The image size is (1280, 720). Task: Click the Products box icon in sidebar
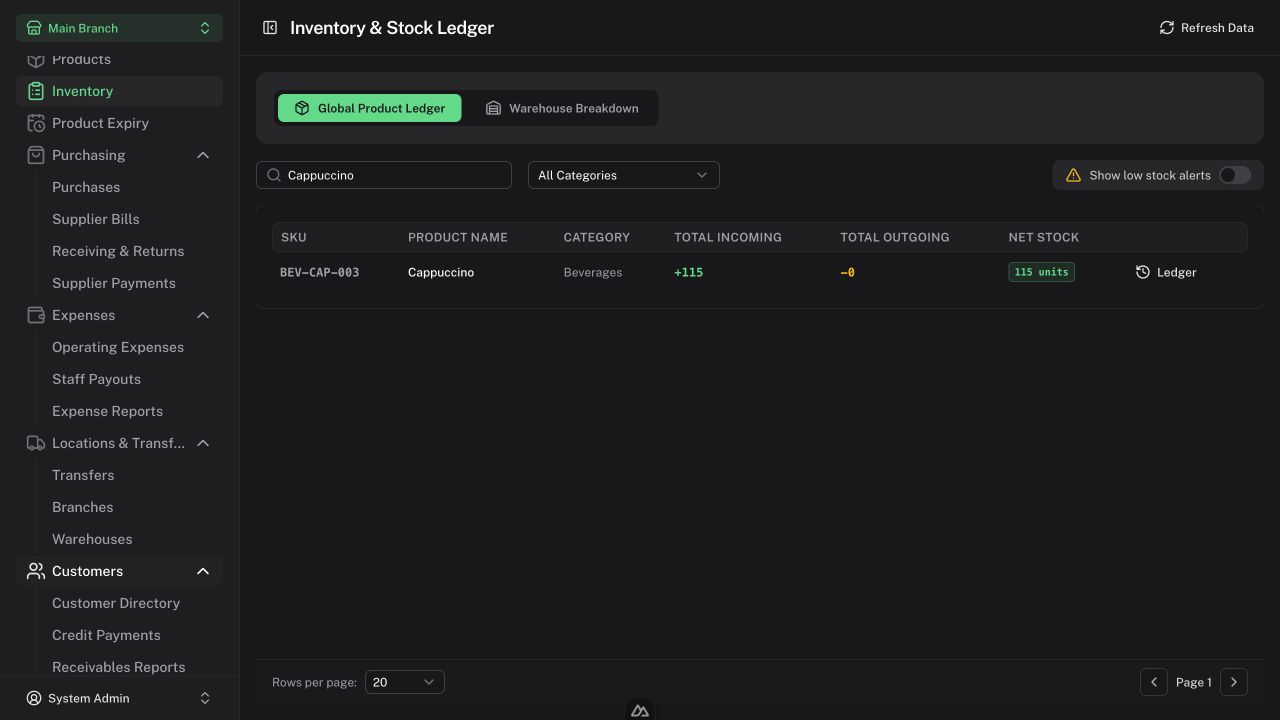pyautogui.click(x=36, y=60)
